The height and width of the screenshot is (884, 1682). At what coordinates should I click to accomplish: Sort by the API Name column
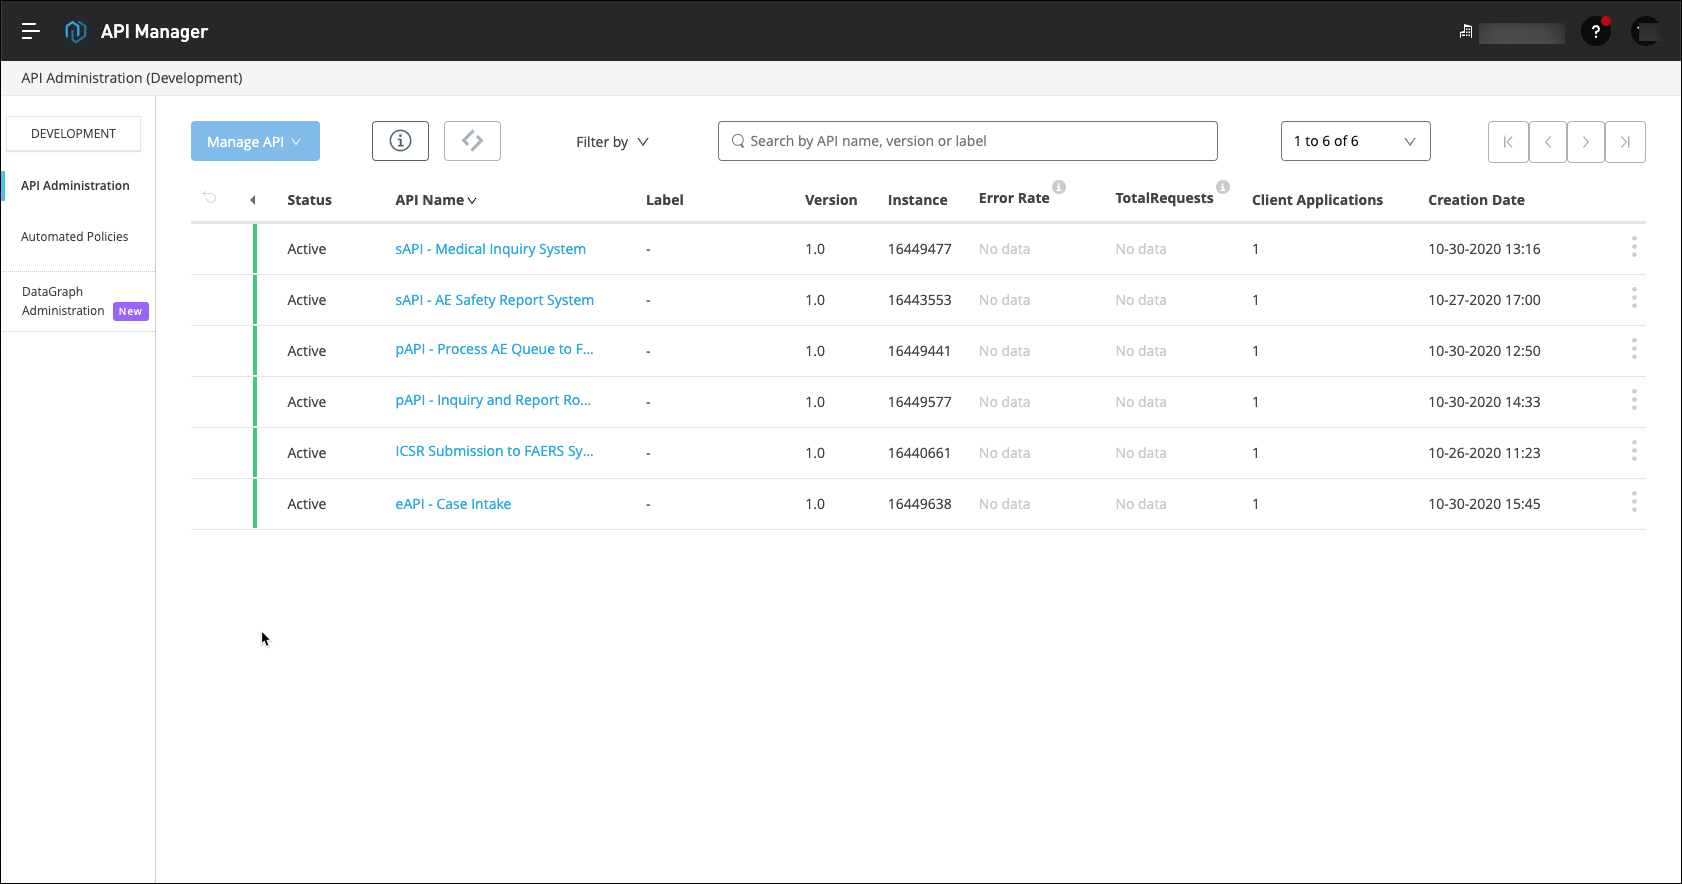(x=435, y=200)
